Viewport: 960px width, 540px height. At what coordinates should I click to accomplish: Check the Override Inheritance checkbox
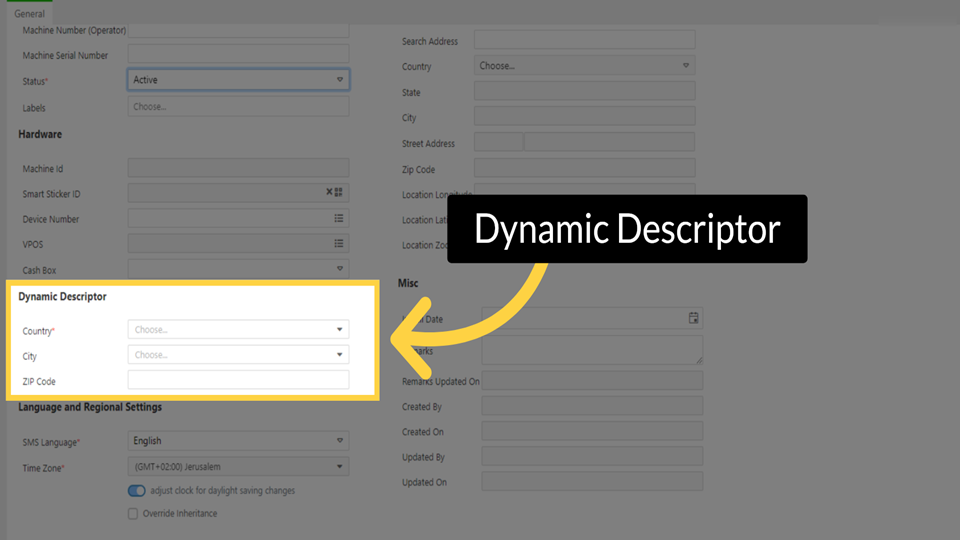pos(133,514)
